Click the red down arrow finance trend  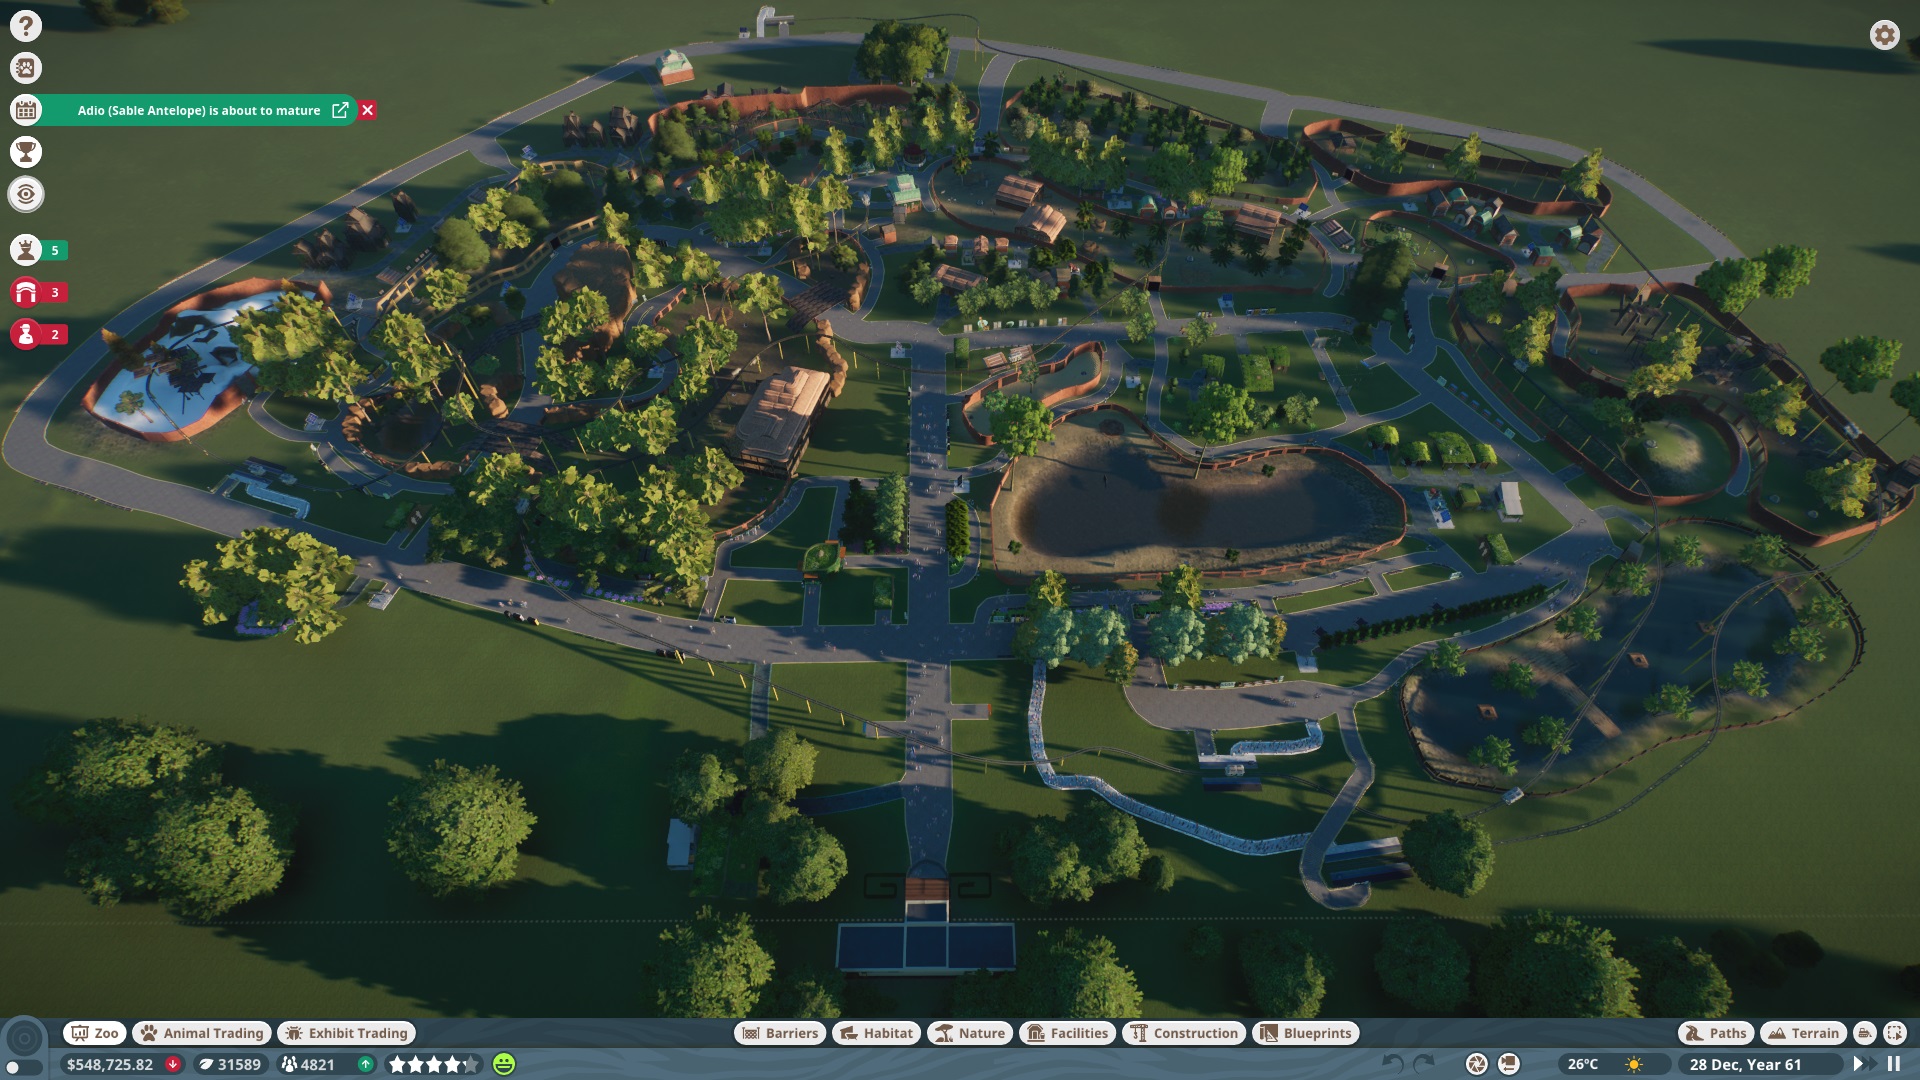pyautogui.click(x=173, y=1064)
